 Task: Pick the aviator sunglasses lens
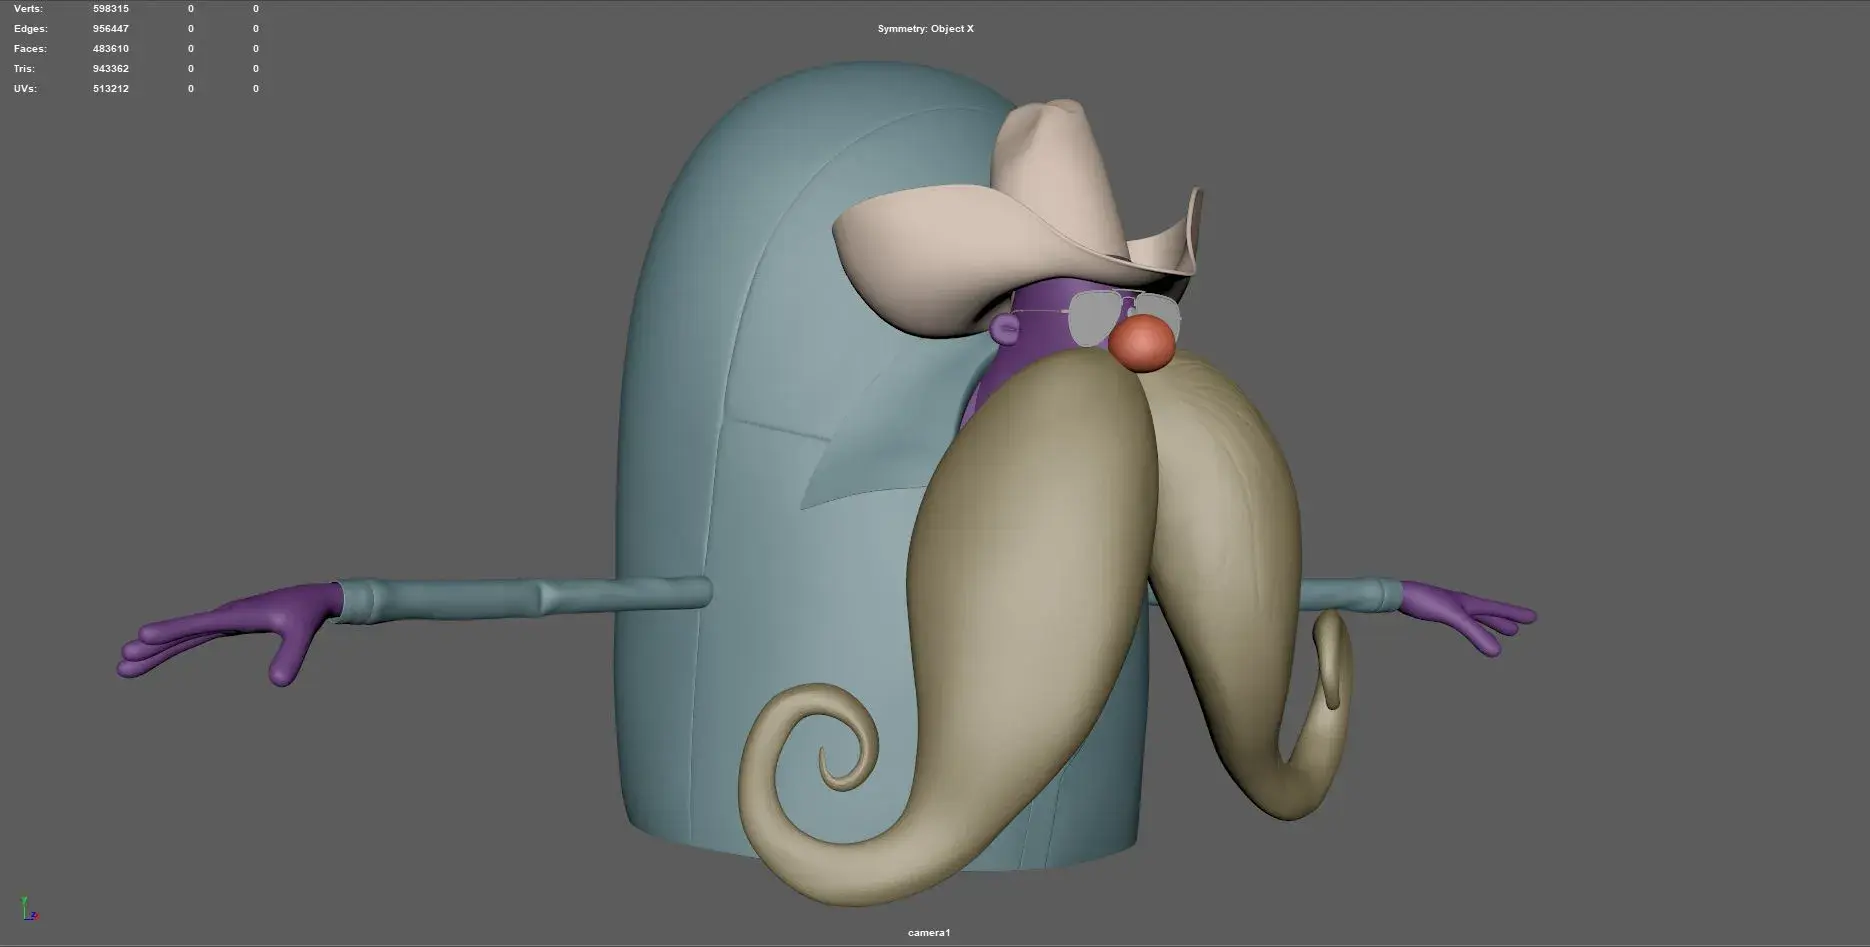(1092, 318)
